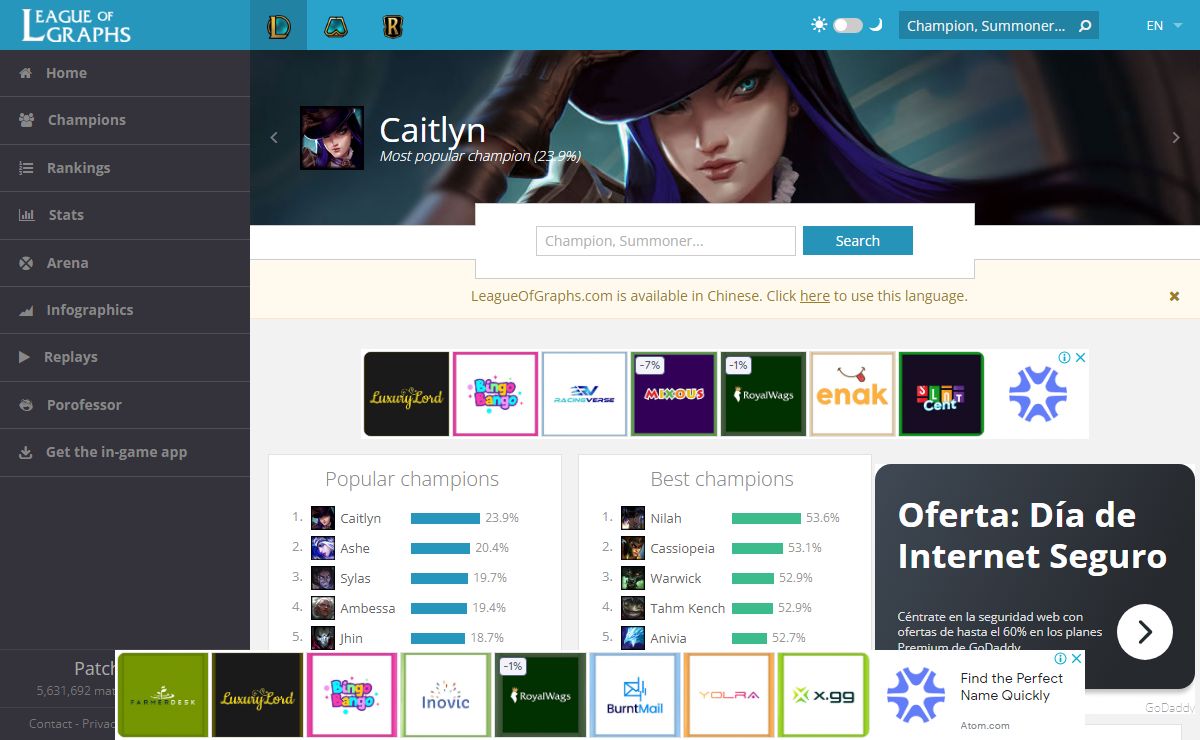Image resolution: width=1200 pixels, height=740 pixels.
Task: Open Sylas in Popular champions
Action: [355, 578]
